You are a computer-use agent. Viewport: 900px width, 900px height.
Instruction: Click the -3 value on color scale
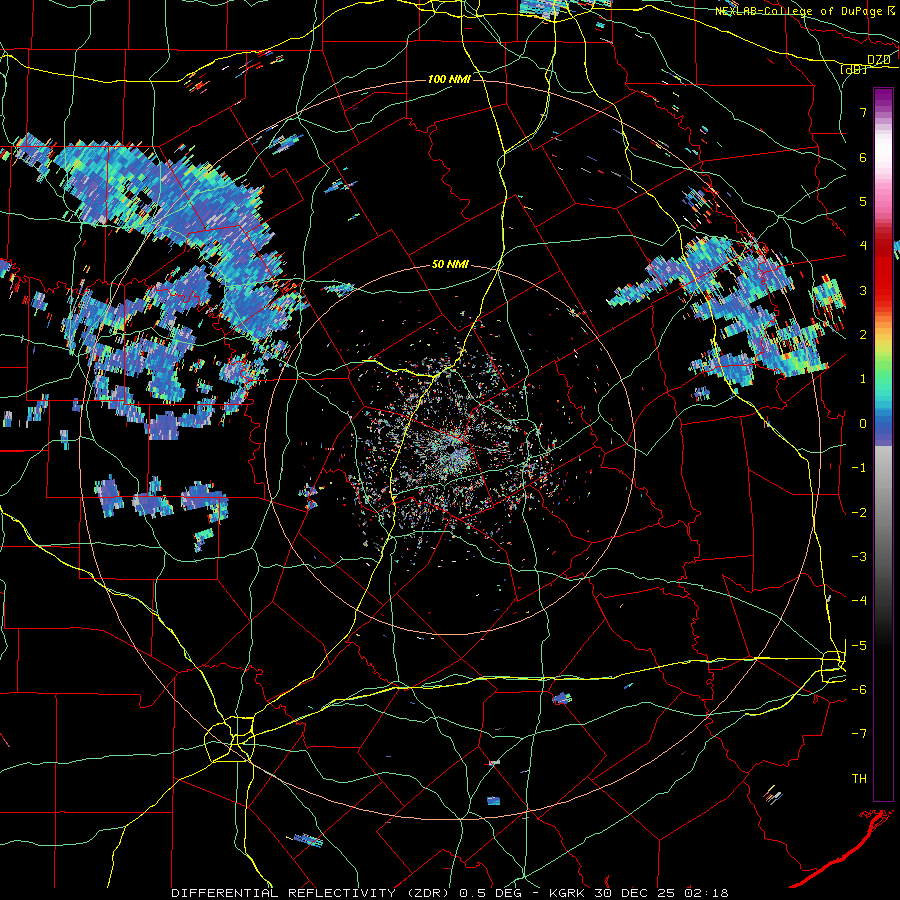tap(859, 557)
